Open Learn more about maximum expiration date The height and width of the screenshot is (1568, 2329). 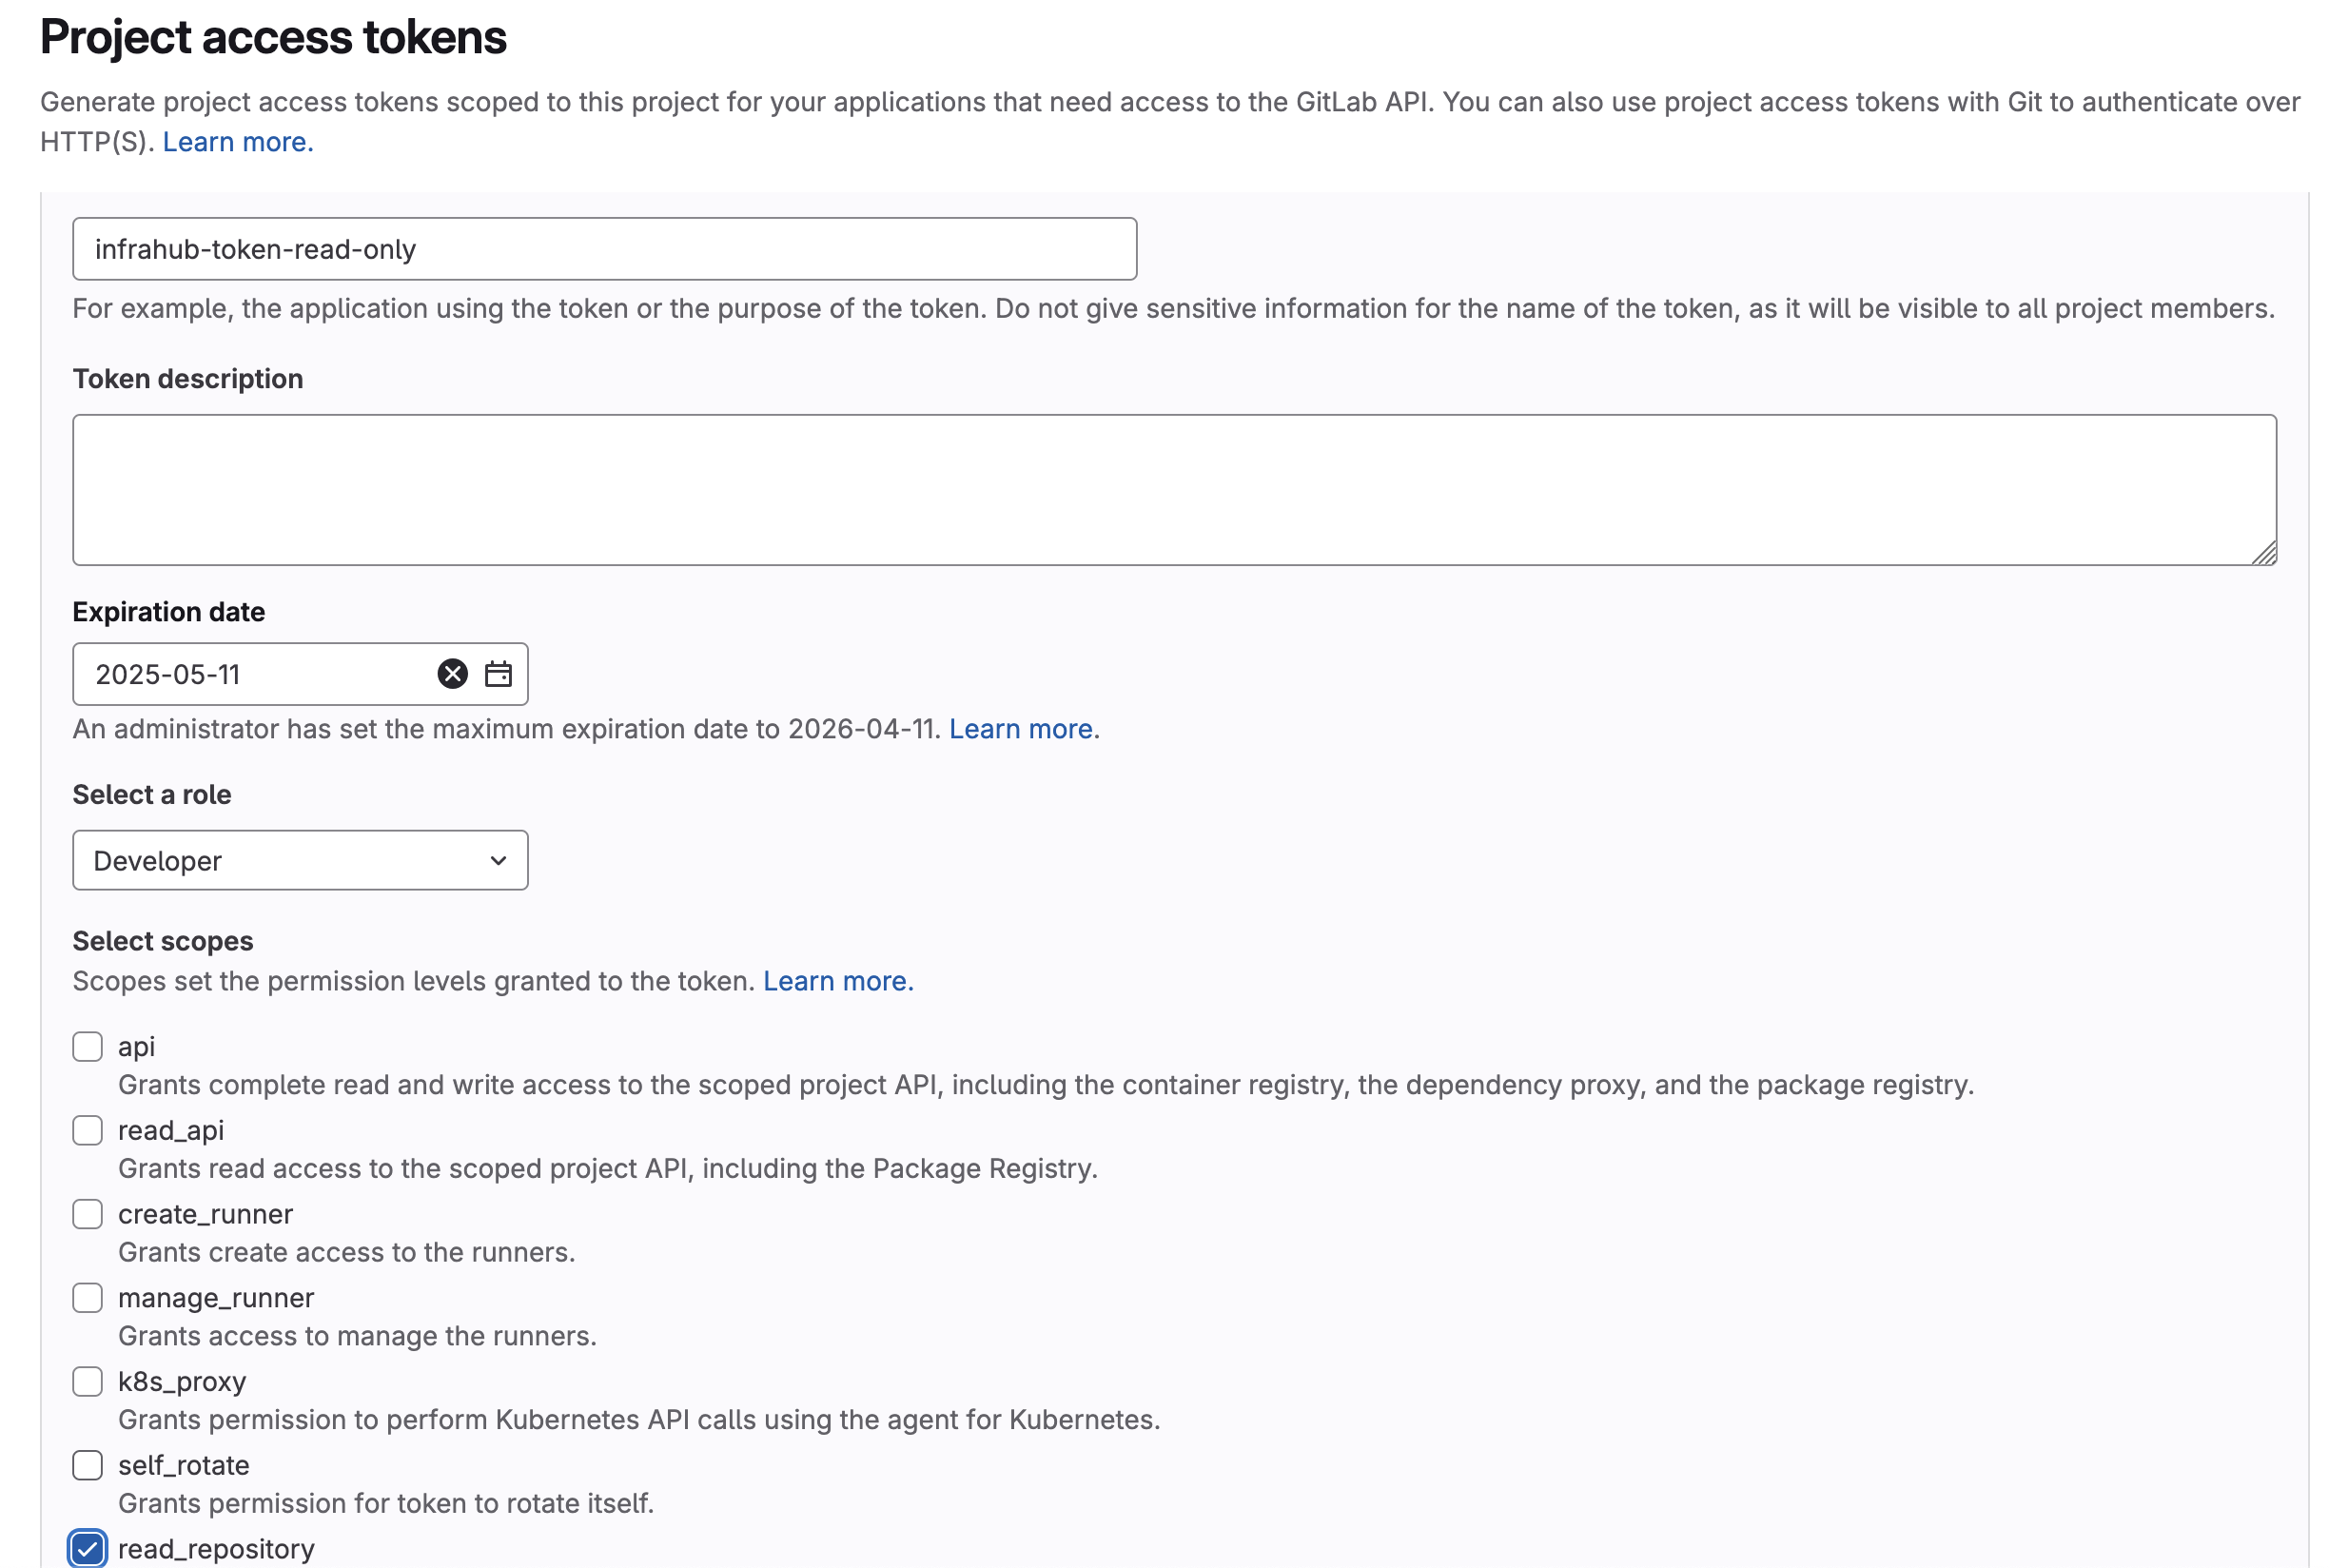click(x=1020, y=729)
